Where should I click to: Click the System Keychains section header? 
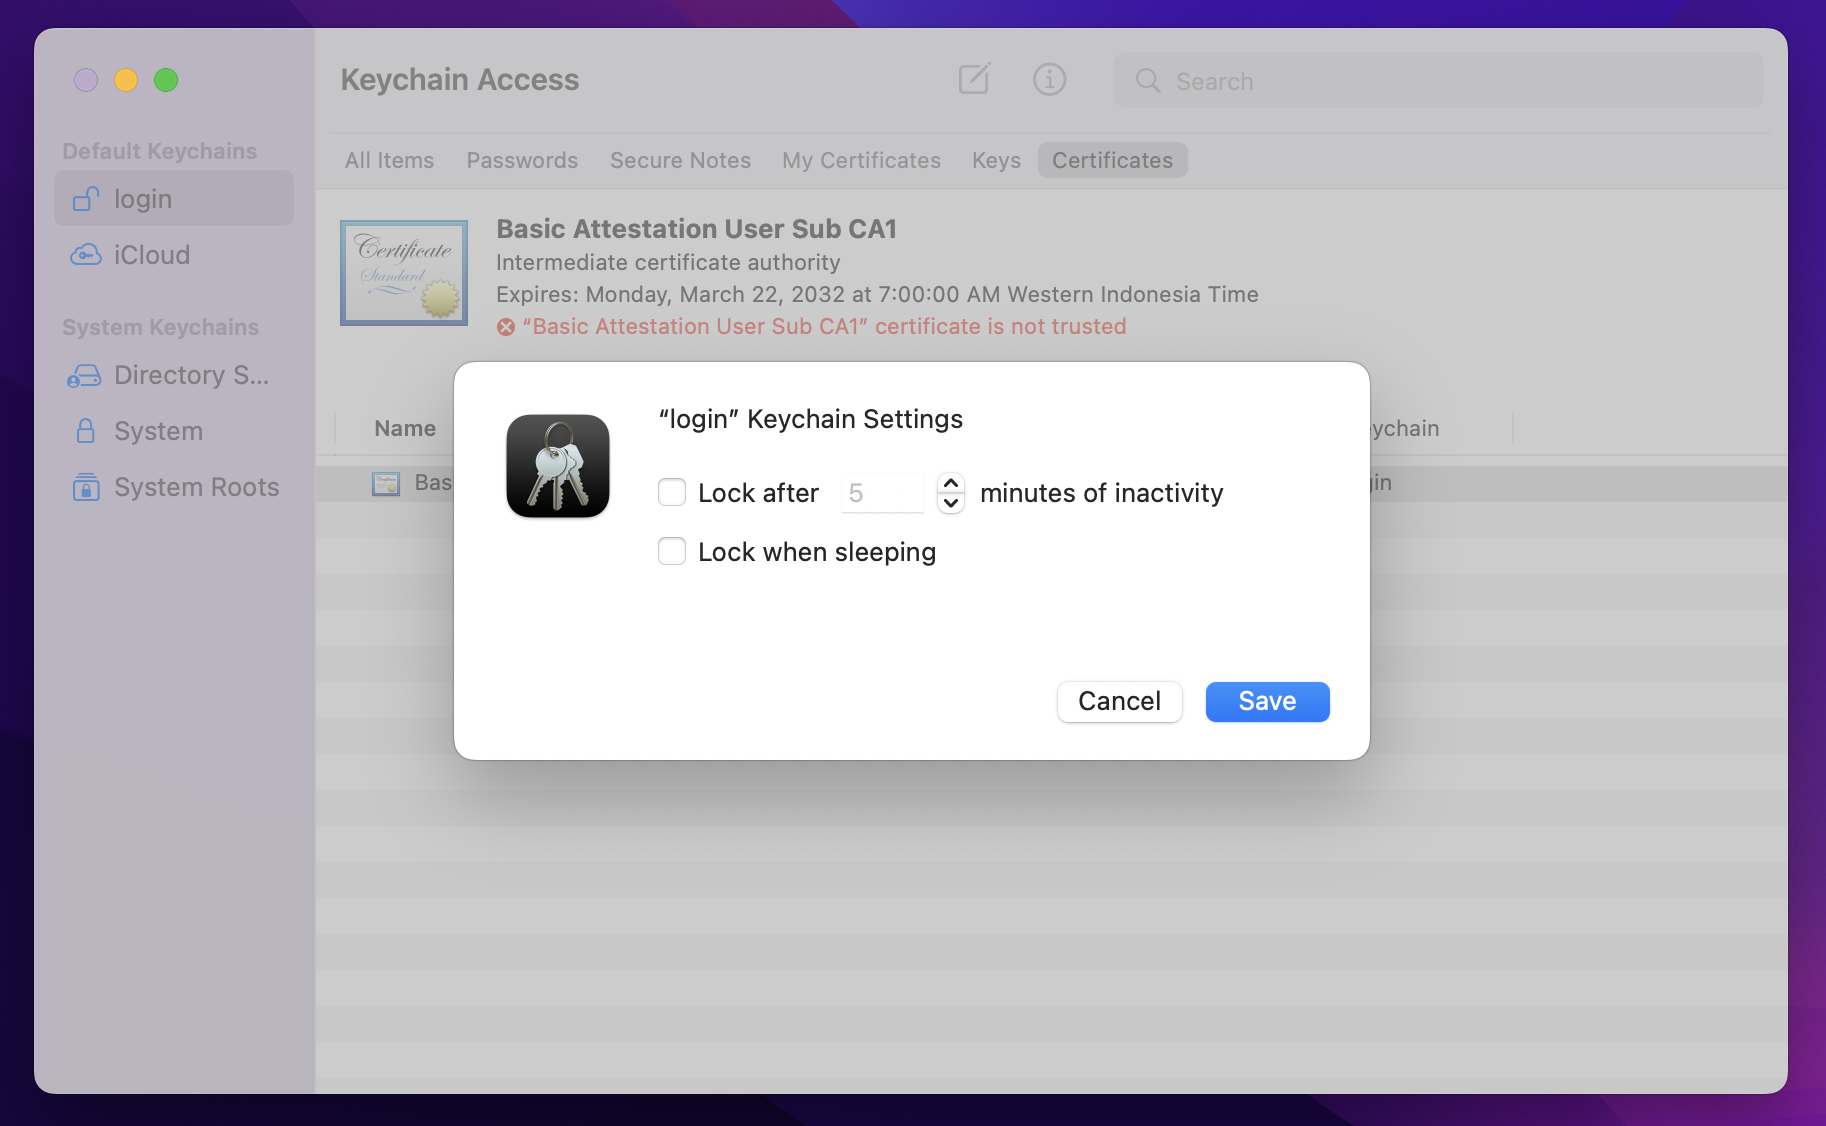tap(160, 327)
